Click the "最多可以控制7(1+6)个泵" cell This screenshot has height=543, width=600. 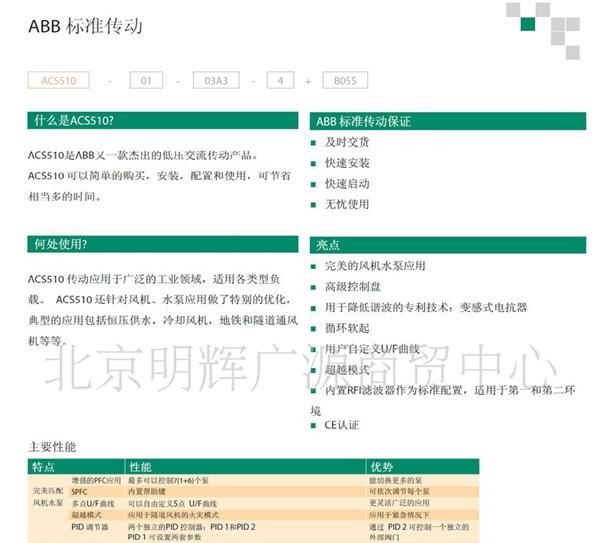(168, 480)
